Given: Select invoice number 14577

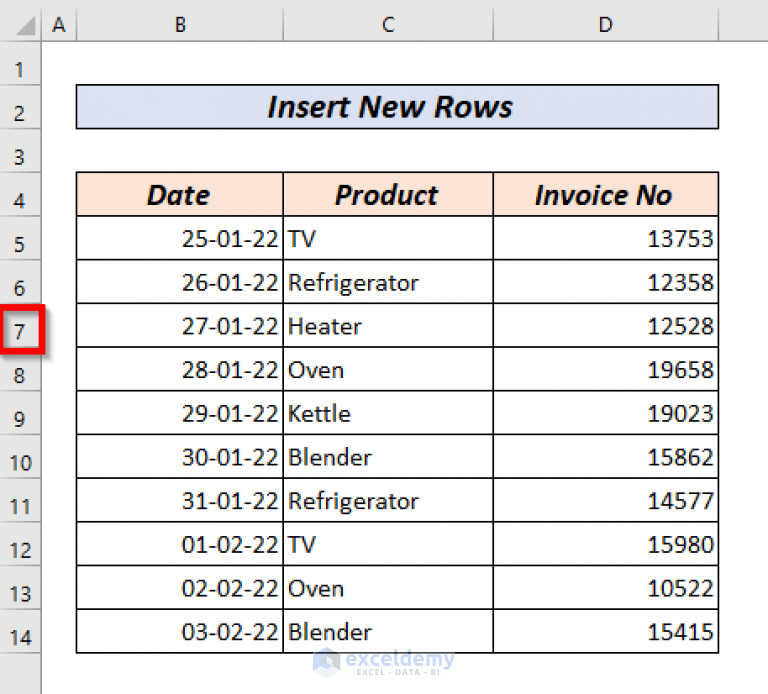Looking at the screenshot, I should tap(606, 501).
